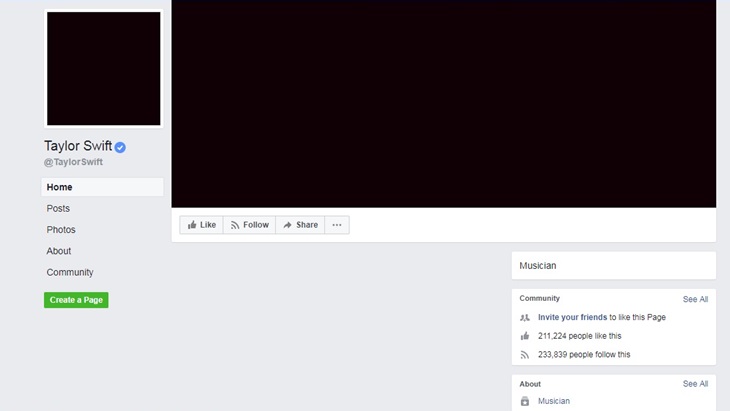
Task: Switch to the About tab in the sidebar
Action: (x=59, y=251)
